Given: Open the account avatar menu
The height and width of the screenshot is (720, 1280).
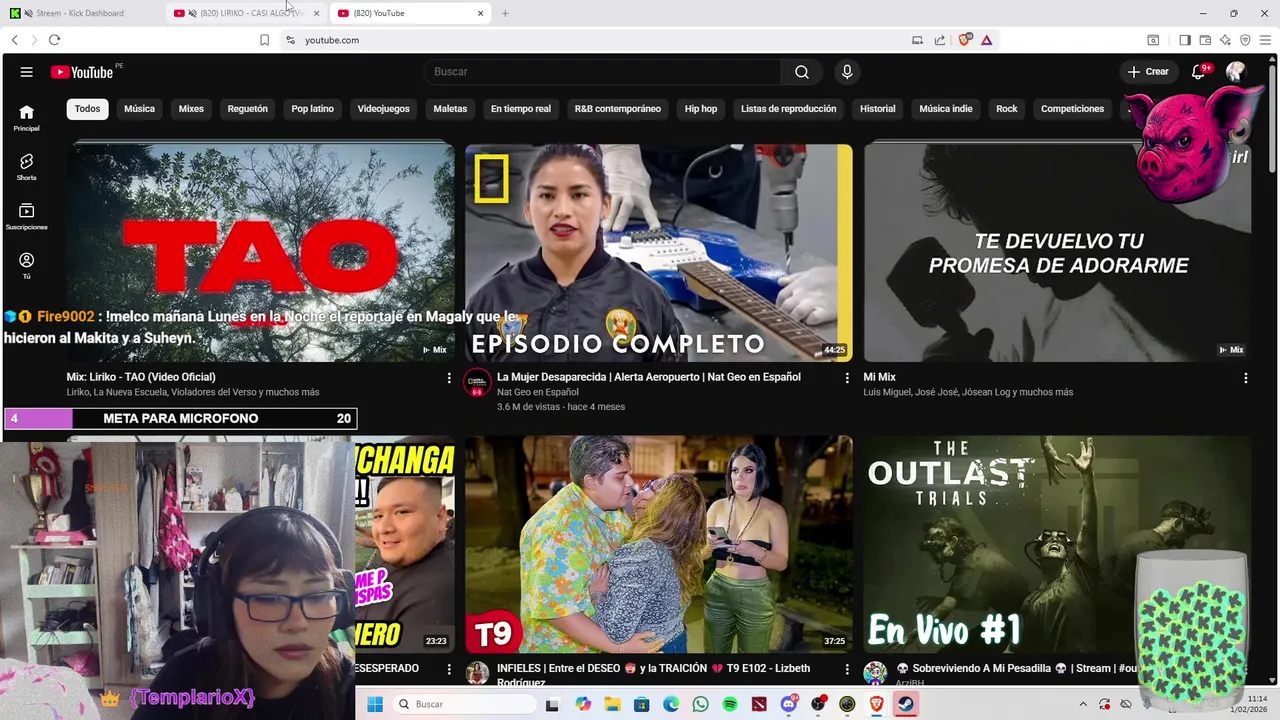Looking at the screenshot, I should coord(1236,72).
